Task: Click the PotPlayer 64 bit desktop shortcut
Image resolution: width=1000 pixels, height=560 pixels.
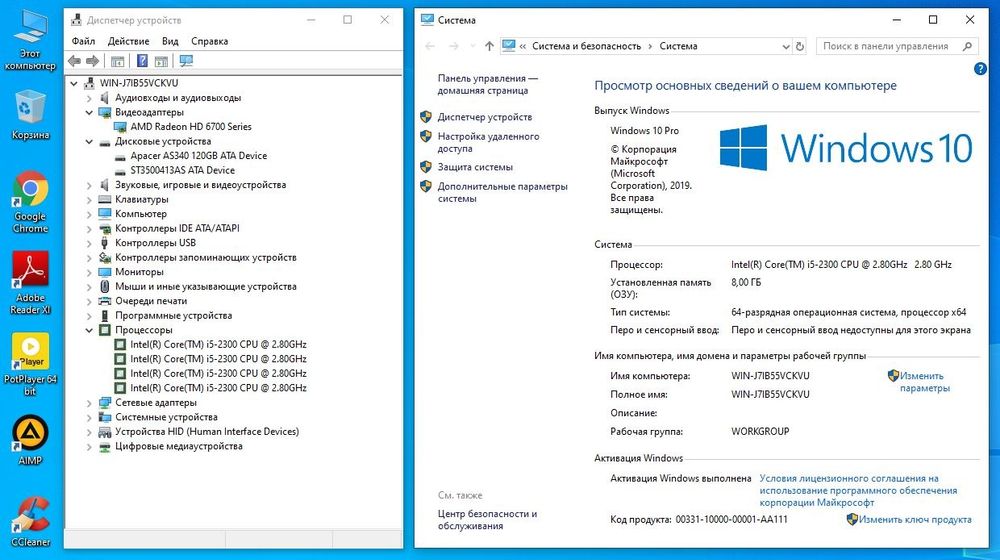Action: point(30,365)
